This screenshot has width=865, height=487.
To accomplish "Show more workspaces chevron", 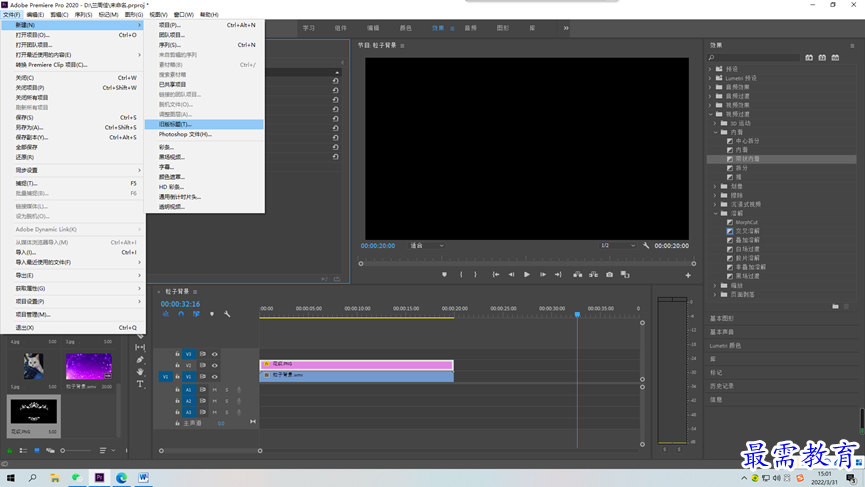I will pyautogui.click(x=566, y=28).
